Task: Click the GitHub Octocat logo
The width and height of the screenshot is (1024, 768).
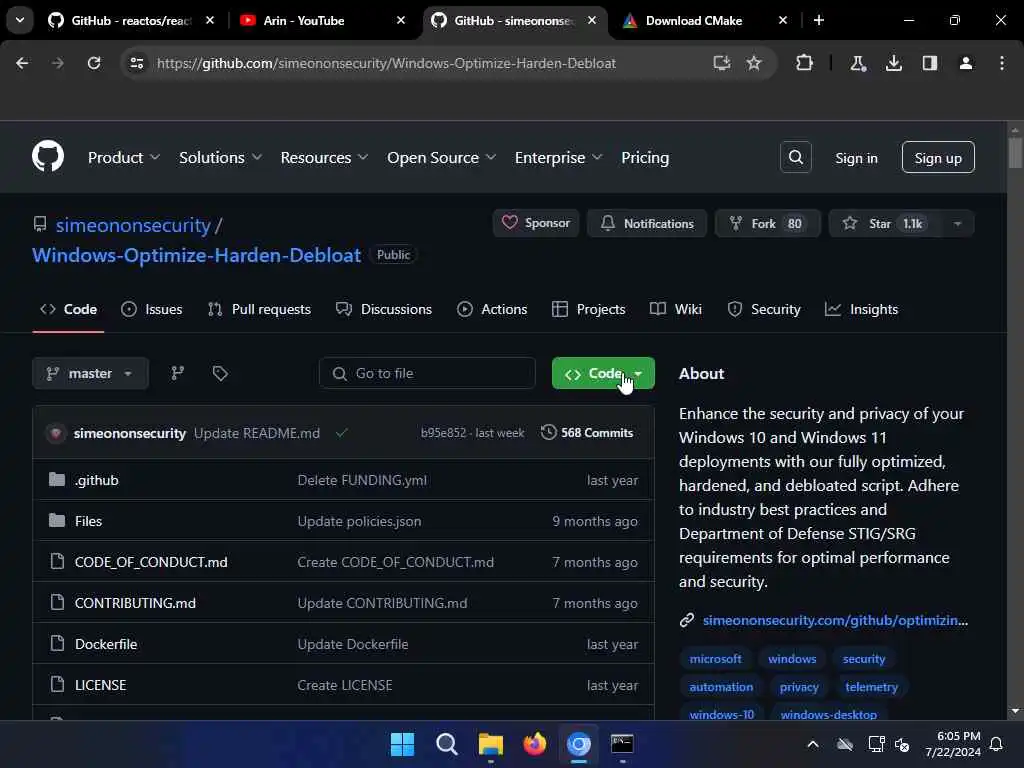Action: [48, 157]
